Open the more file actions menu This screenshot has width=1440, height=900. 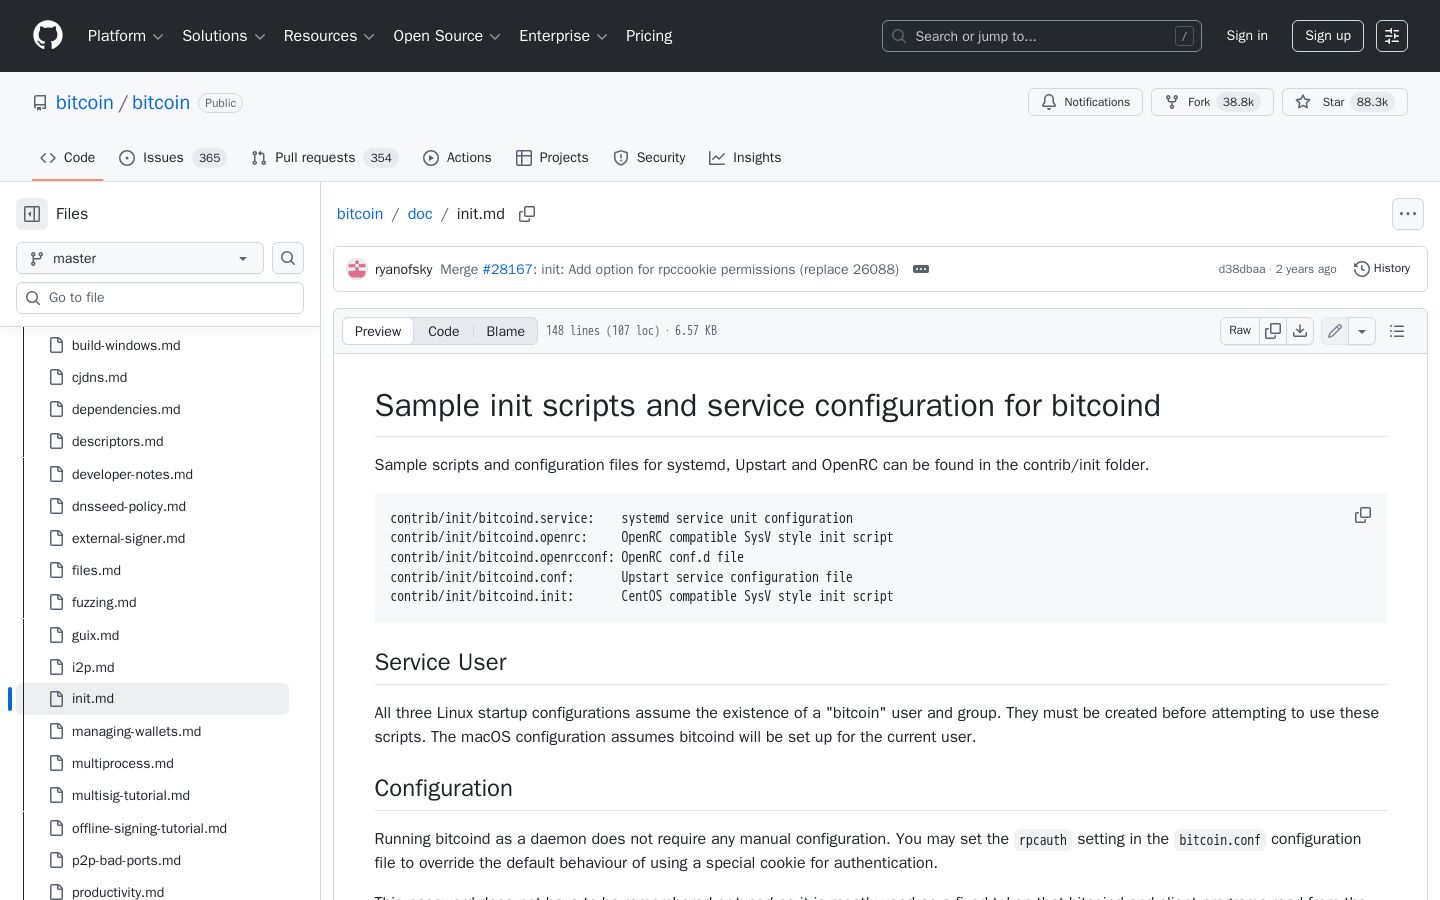tap(1408, 214)
